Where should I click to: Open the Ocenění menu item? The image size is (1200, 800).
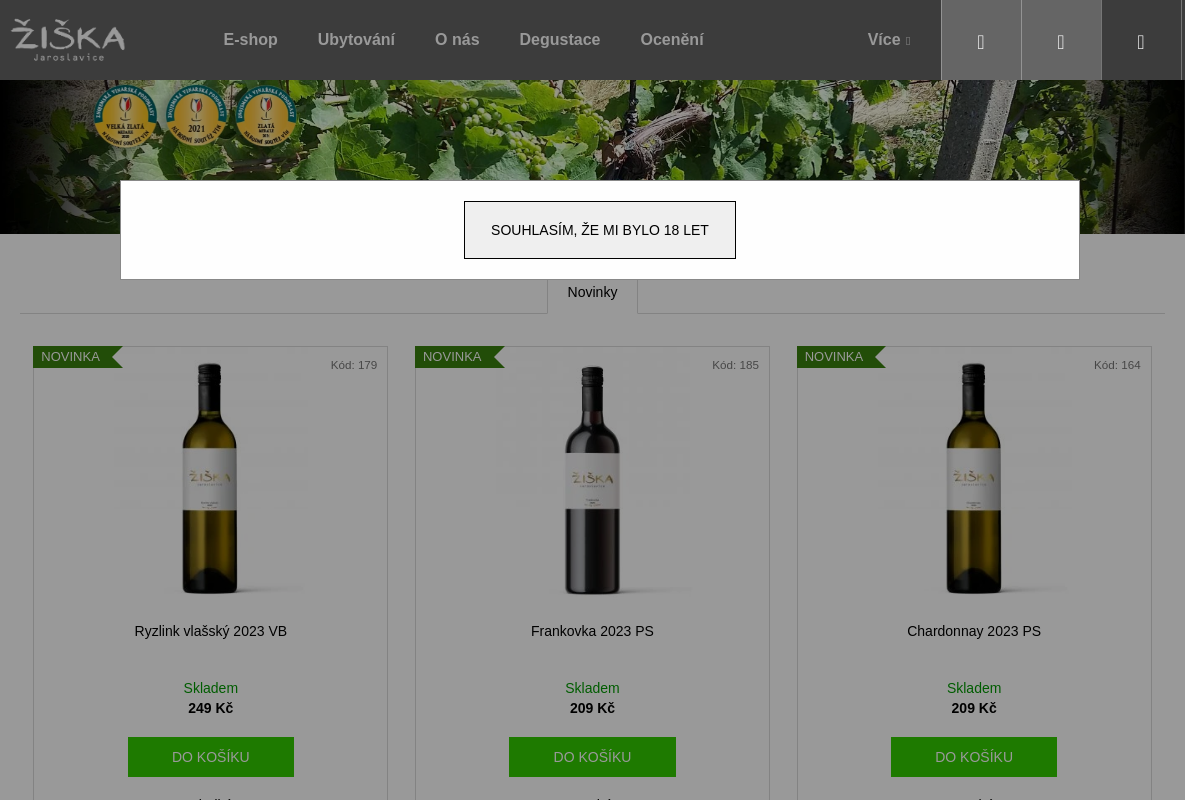(672, 40)
